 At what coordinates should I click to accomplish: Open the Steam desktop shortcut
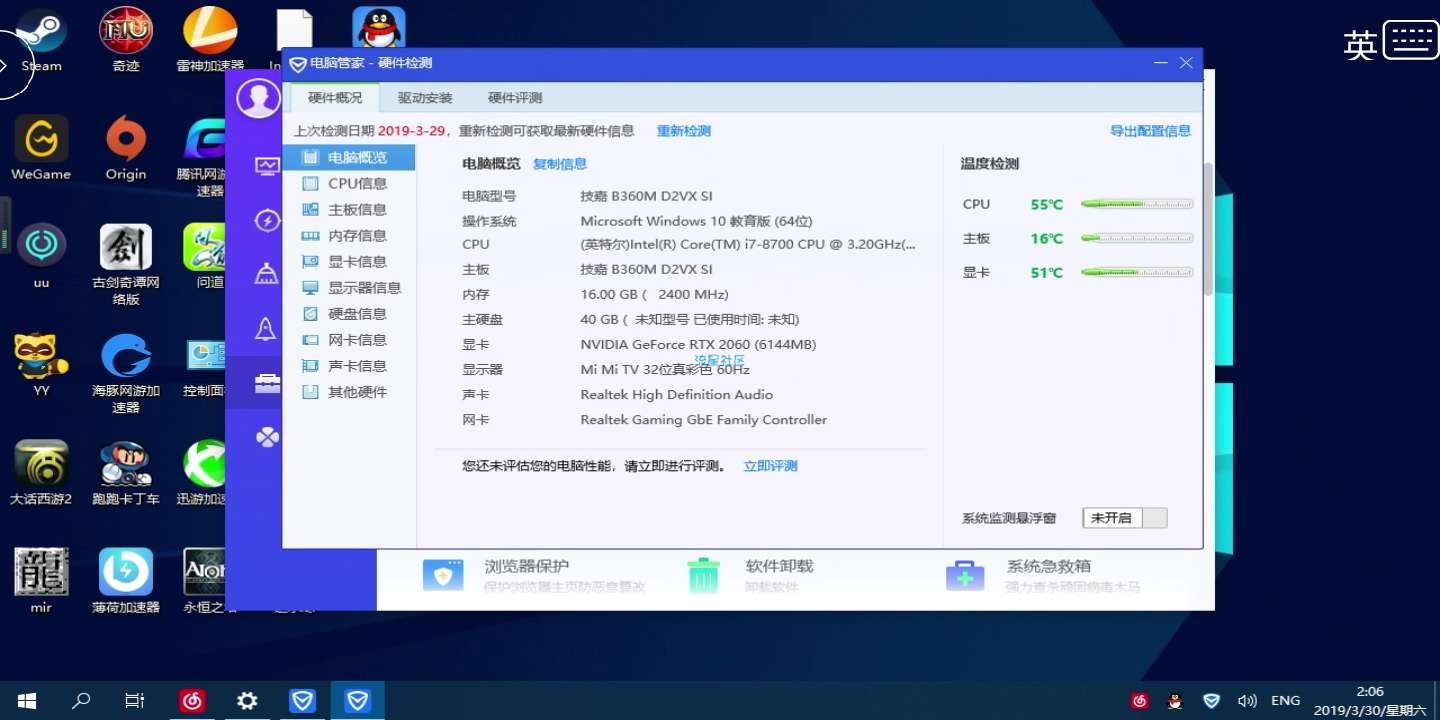[x=41, y=38]
